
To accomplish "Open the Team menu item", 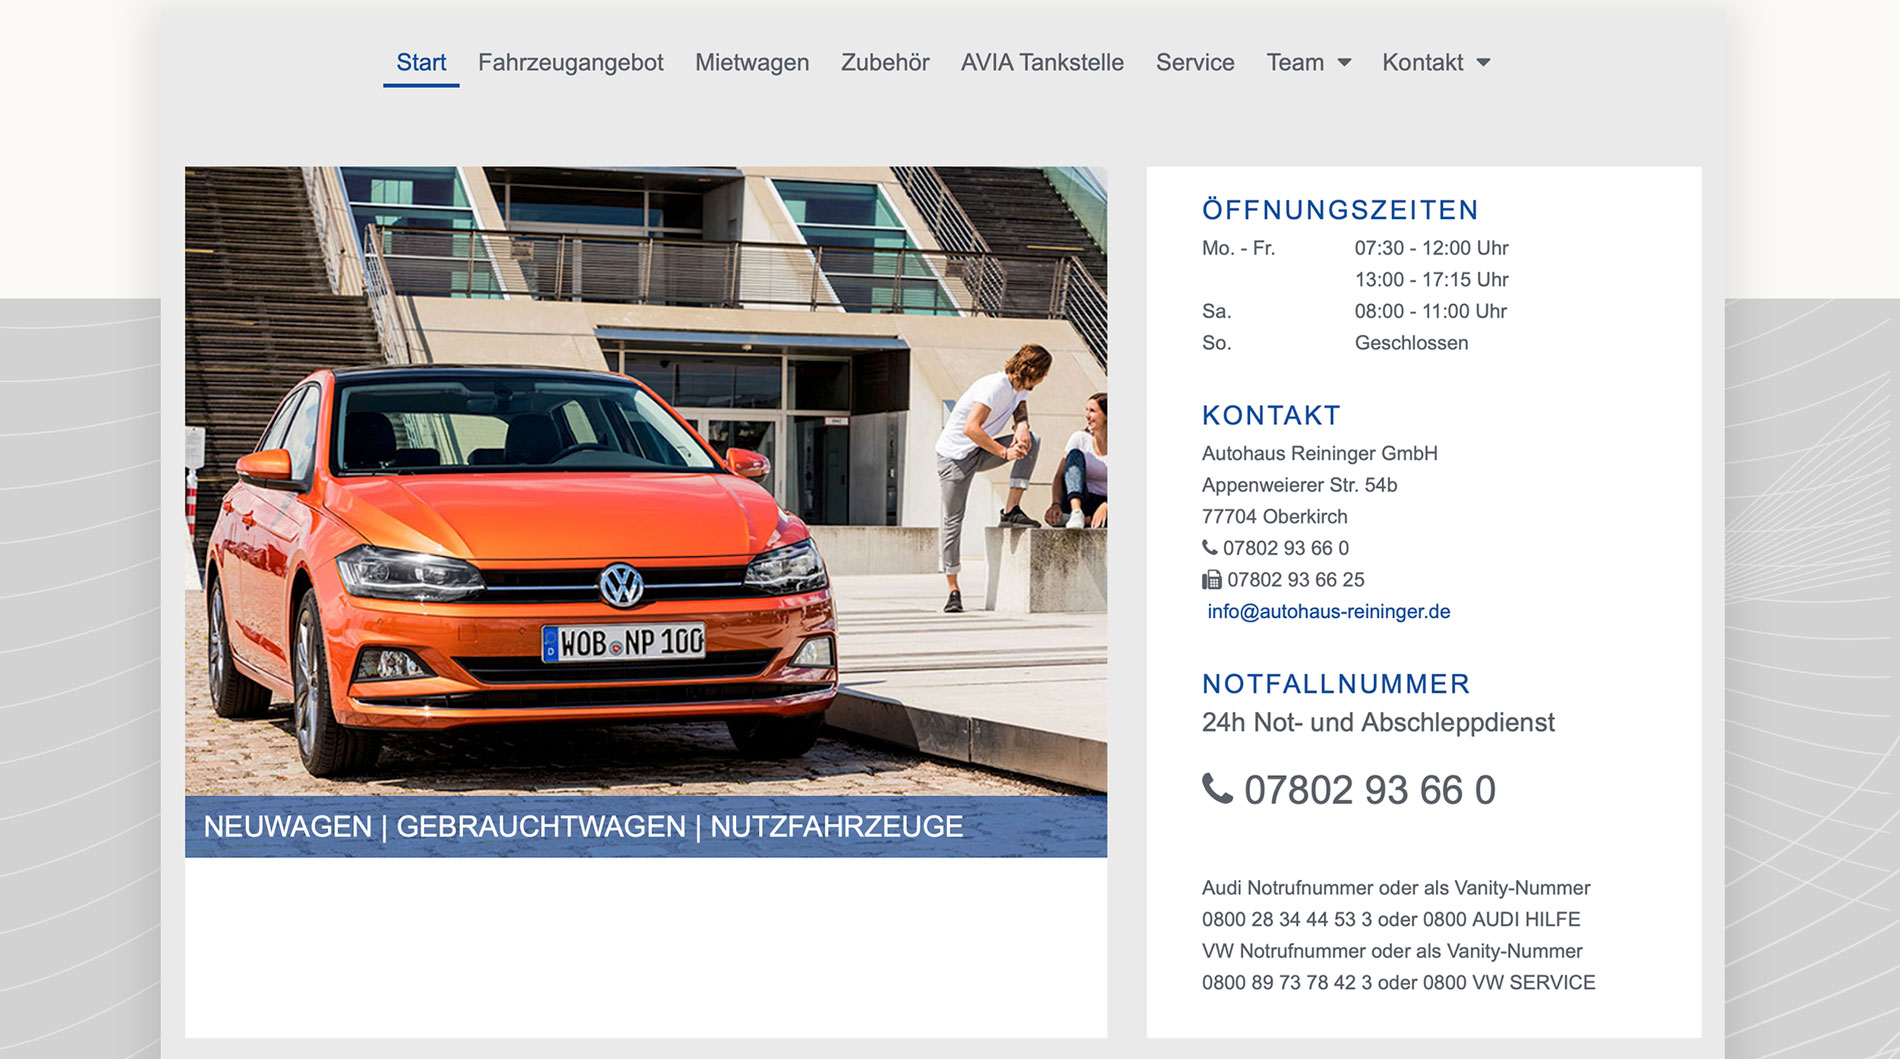I will click(1295, 62).
